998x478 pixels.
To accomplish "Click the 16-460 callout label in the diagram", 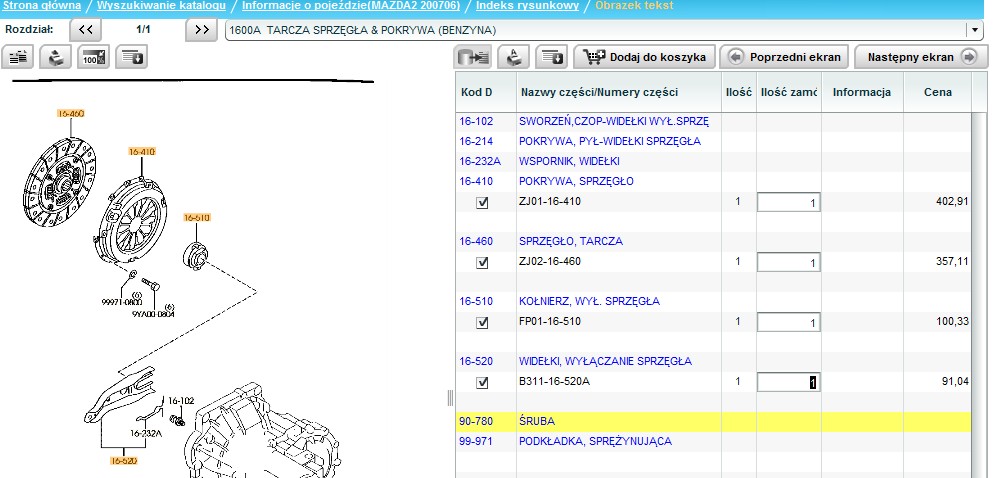I will (70, 114).
